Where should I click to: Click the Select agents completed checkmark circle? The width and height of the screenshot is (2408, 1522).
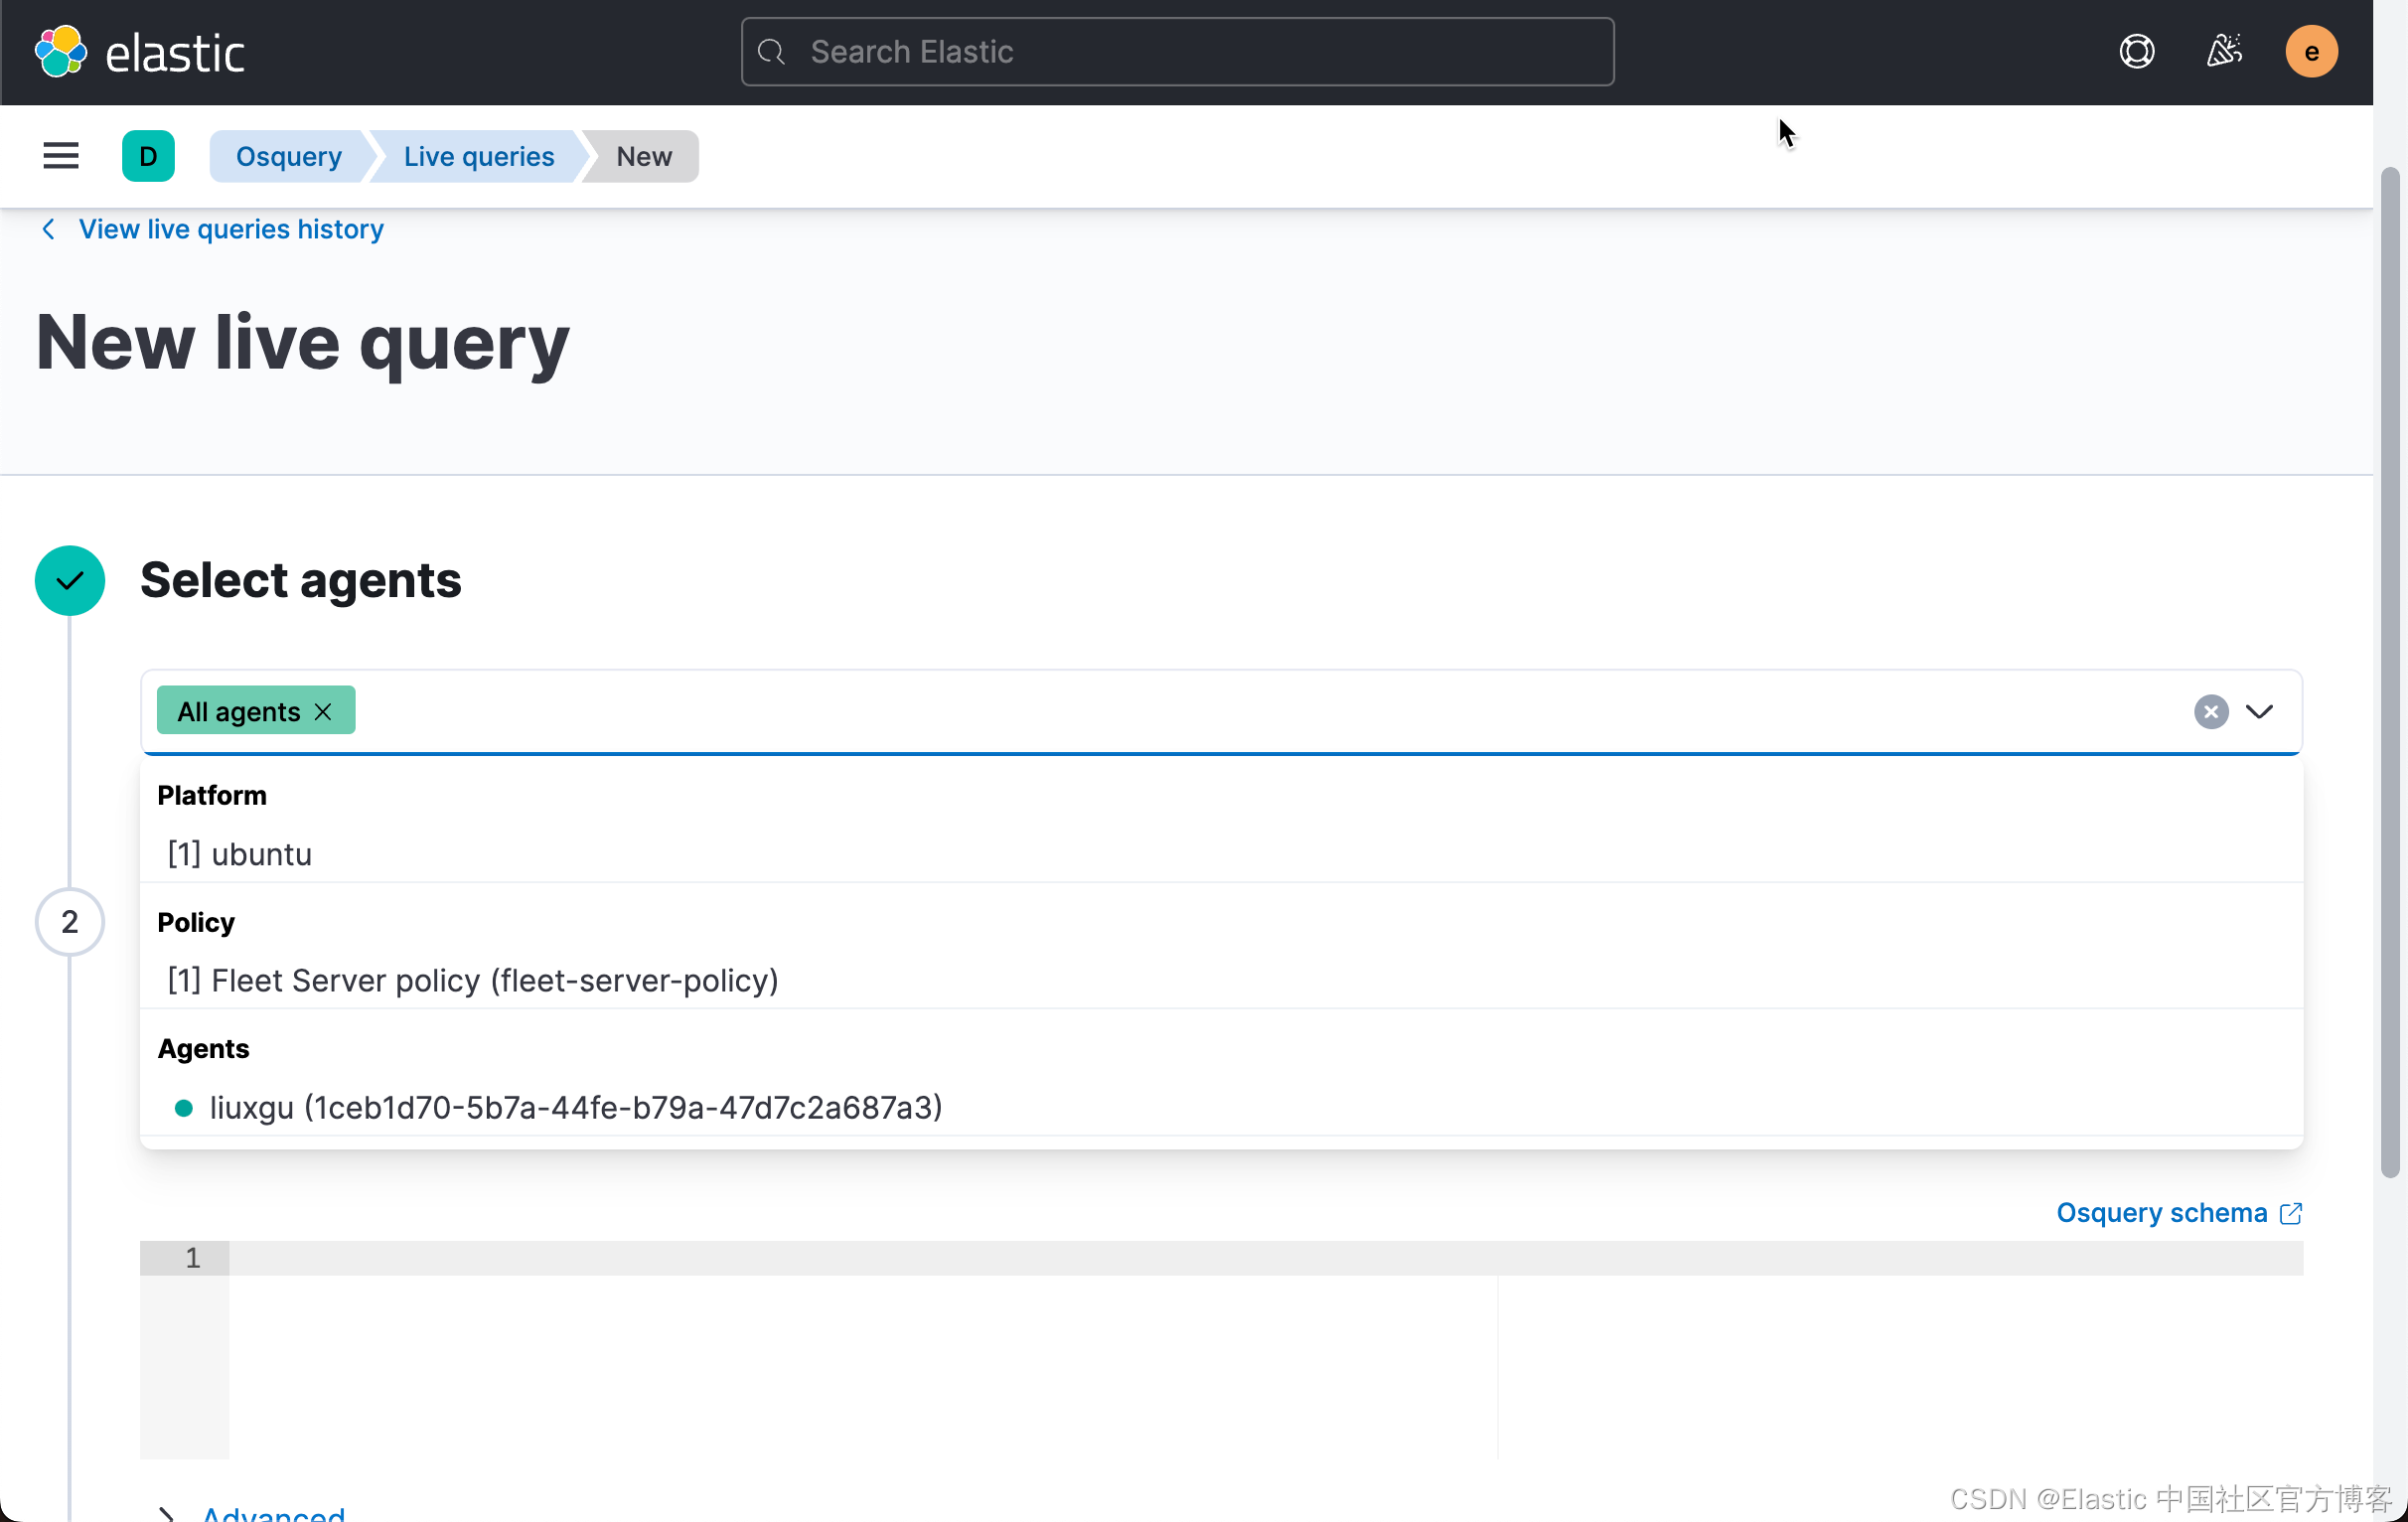point(69,580)
